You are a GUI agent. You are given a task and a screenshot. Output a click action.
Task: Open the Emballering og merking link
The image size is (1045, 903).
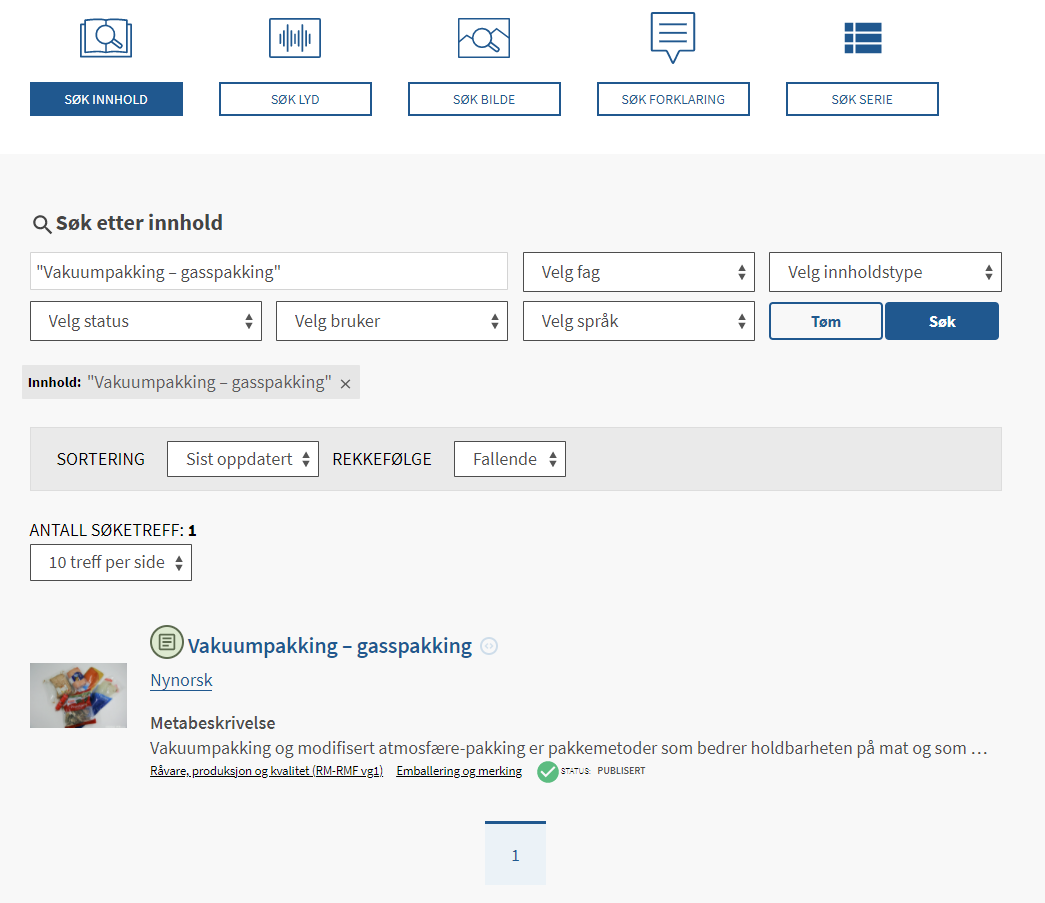click(x=459, y=771)
